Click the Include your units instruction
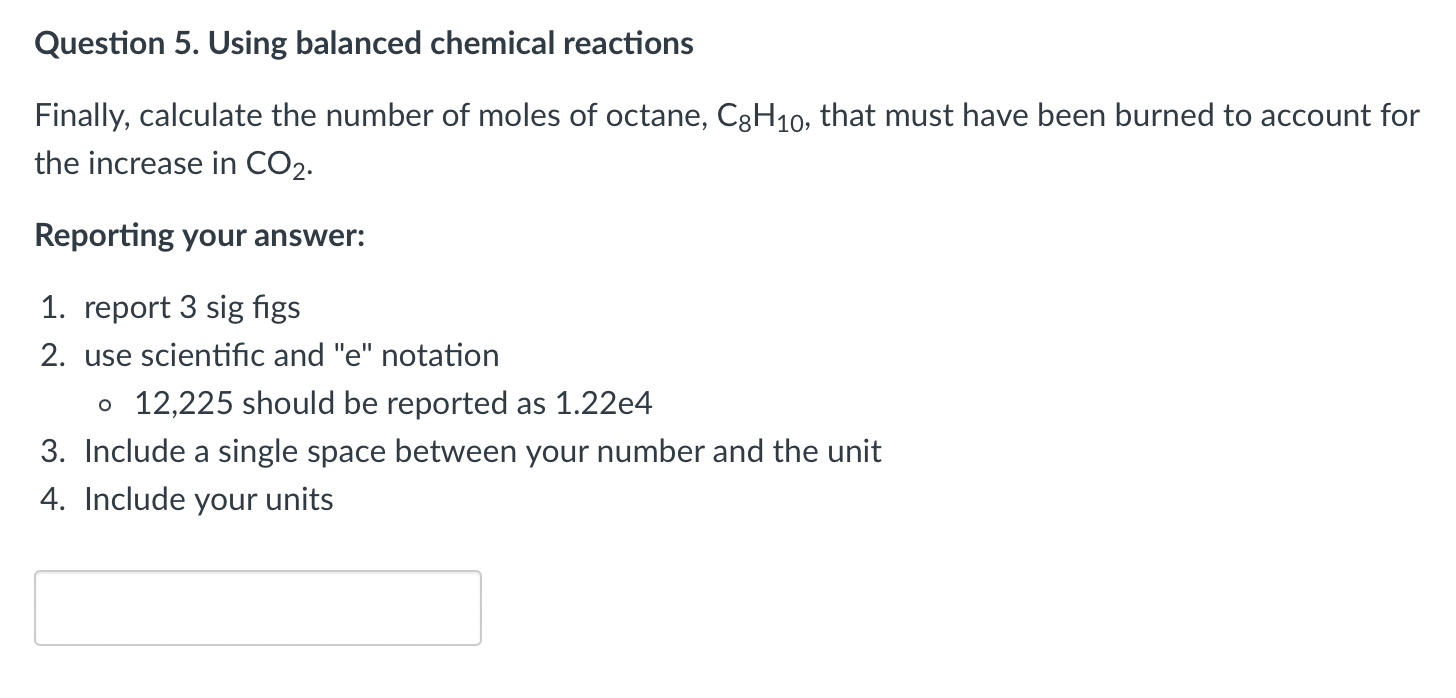This screenshot has width=1456, height=698. 208,499
